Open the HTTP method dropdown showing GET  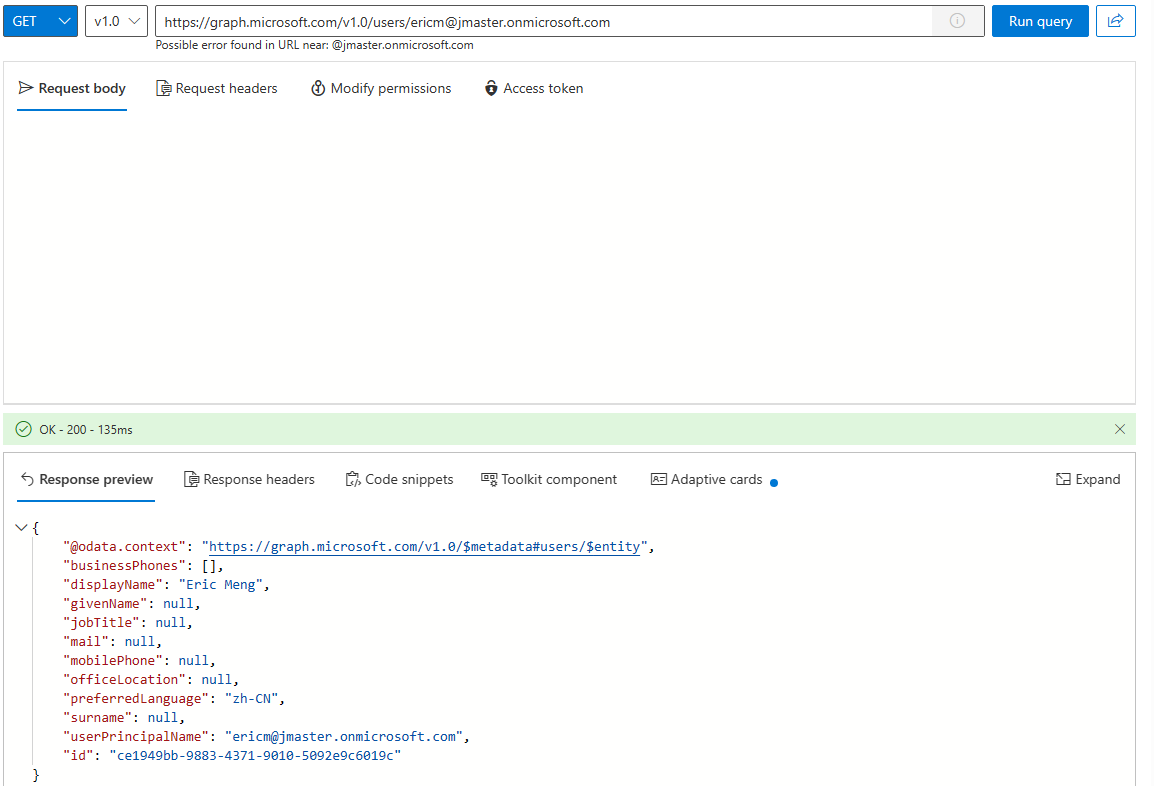(x=40, y=20)
